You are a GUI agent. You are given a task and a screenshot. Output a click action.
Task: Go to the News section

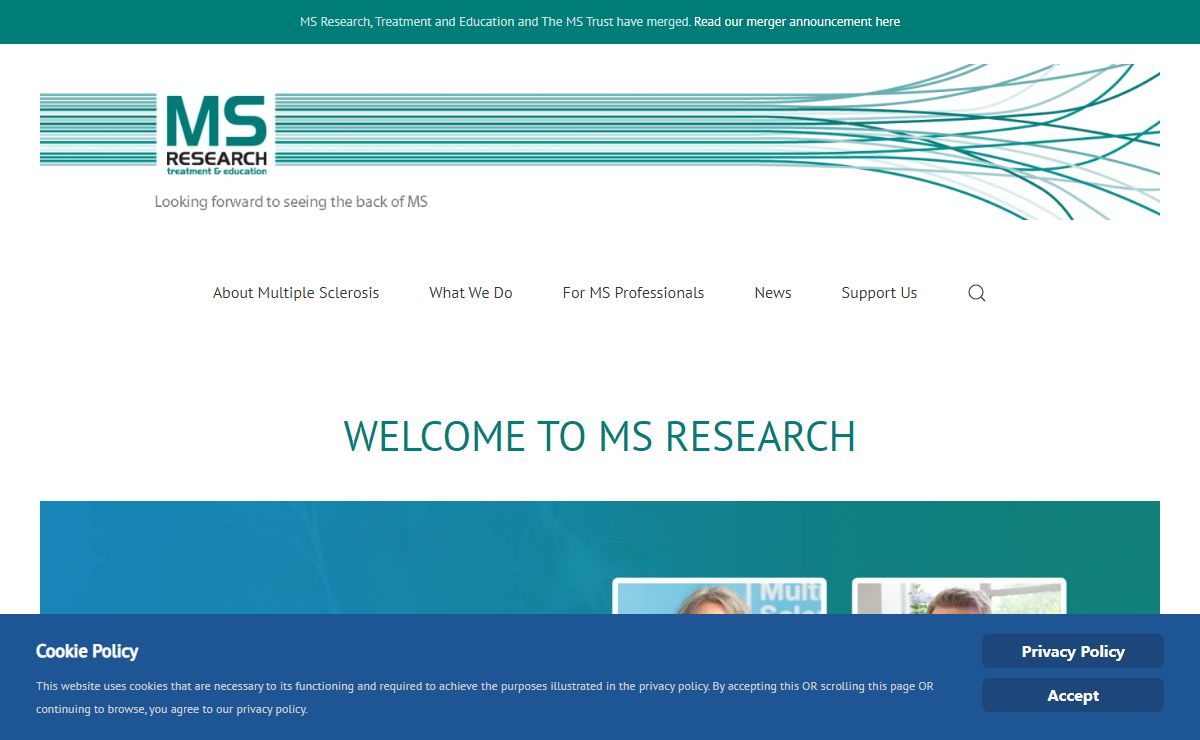tap(773, 293)
